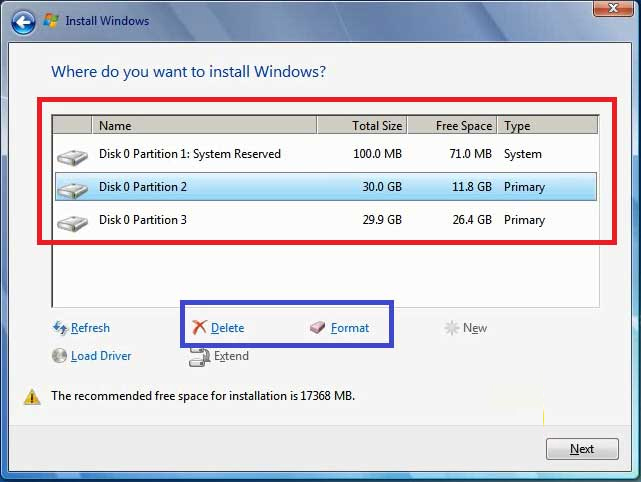Click the back arrow button

click(x=23, y=20)
